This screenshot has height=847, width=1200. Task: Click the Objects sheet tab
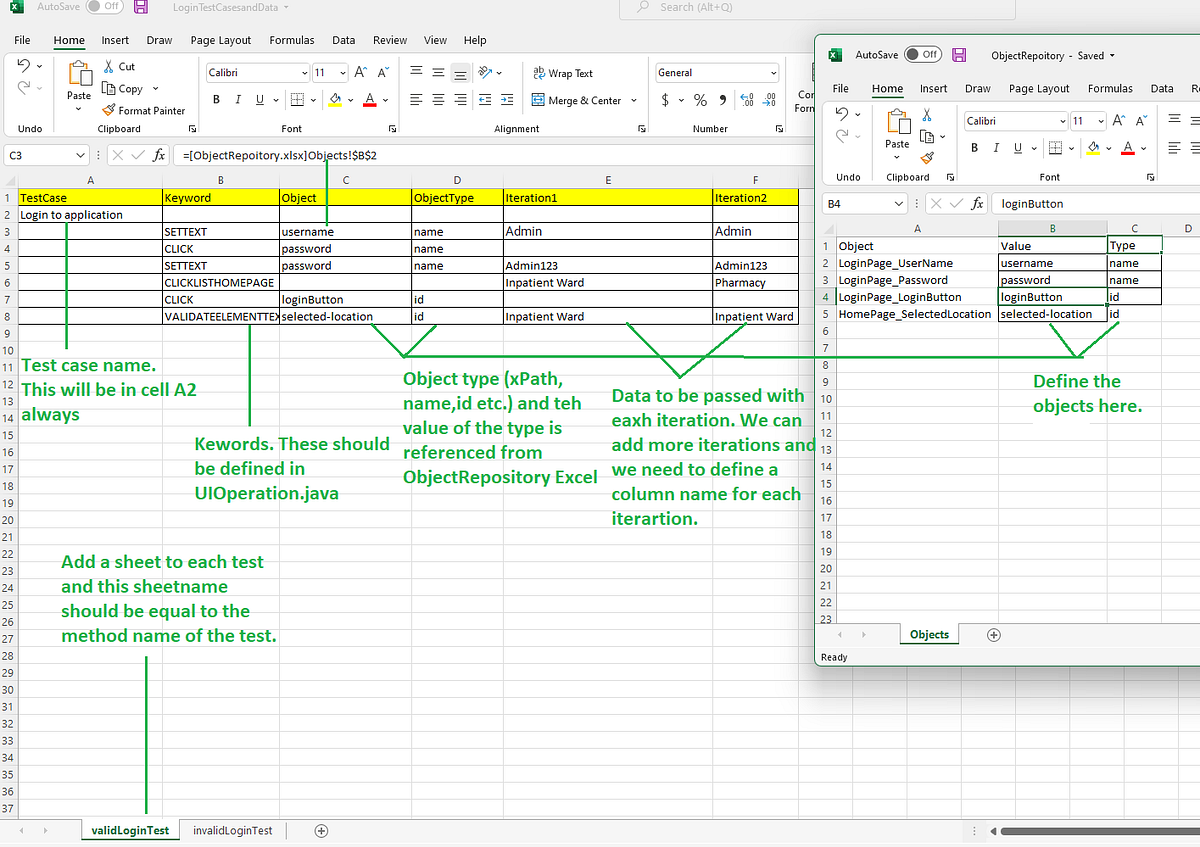coord(928,634)
